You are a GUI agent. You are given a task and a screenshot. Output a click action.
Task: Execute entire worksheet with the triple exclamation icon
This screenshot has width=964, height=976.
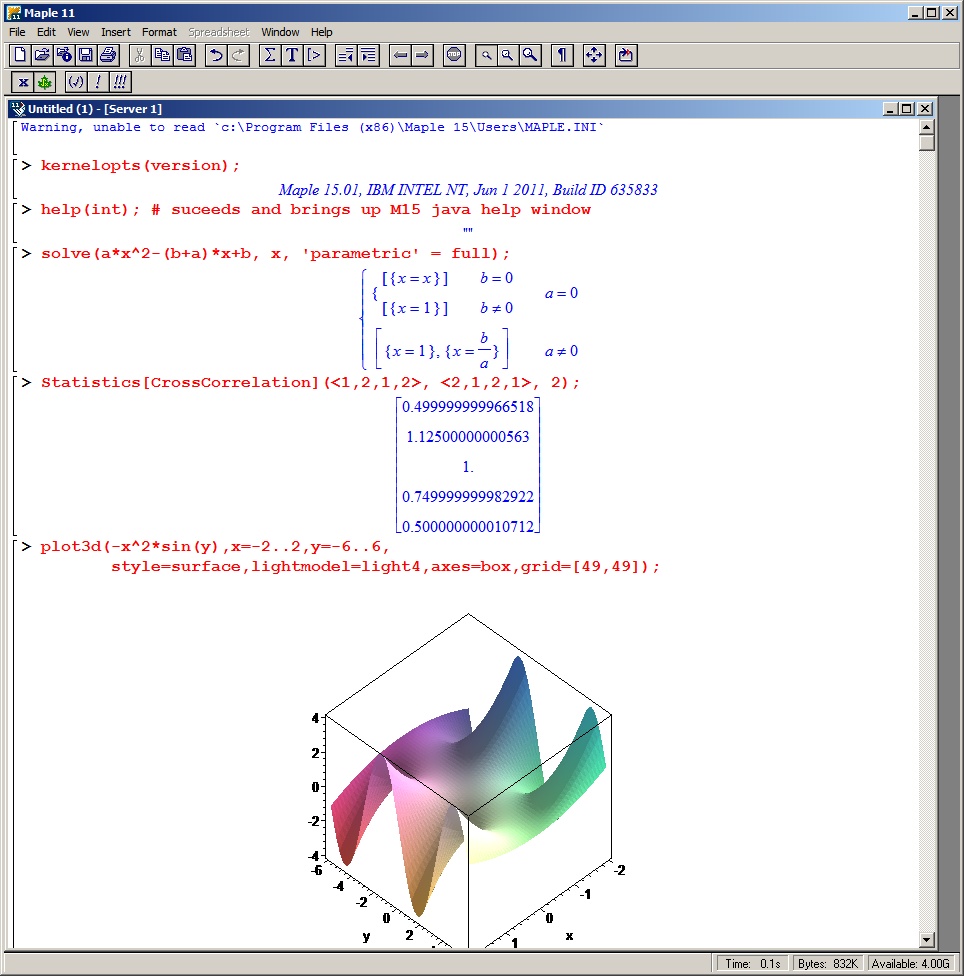(x=120, y=82)
